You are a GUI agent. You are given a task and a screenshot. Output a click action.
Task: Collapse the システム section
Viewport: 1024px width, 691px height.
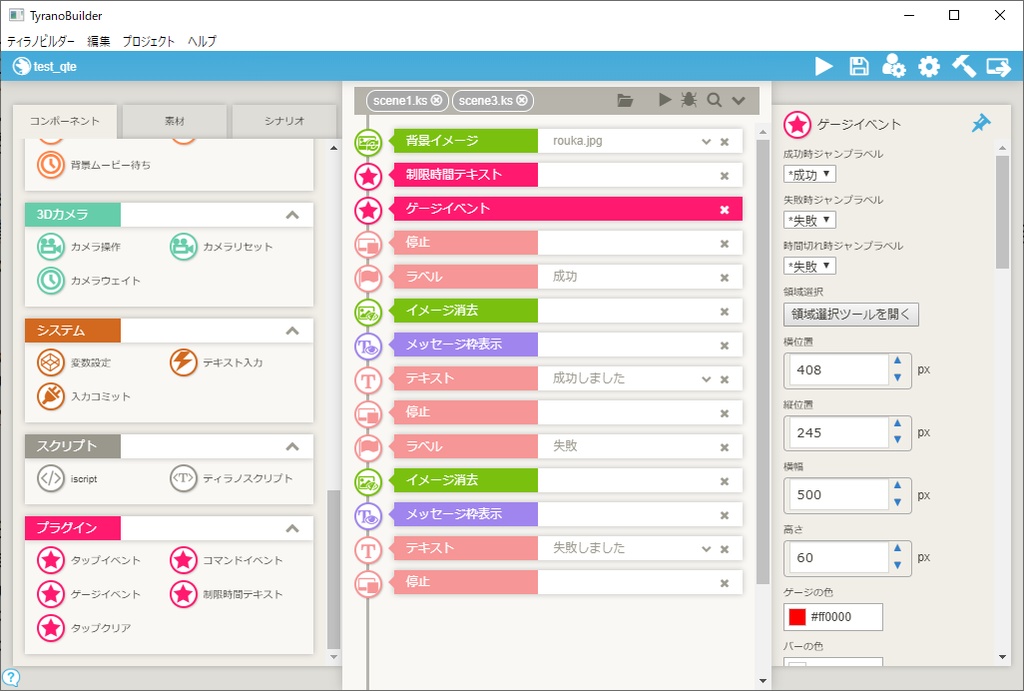(292, 330)
